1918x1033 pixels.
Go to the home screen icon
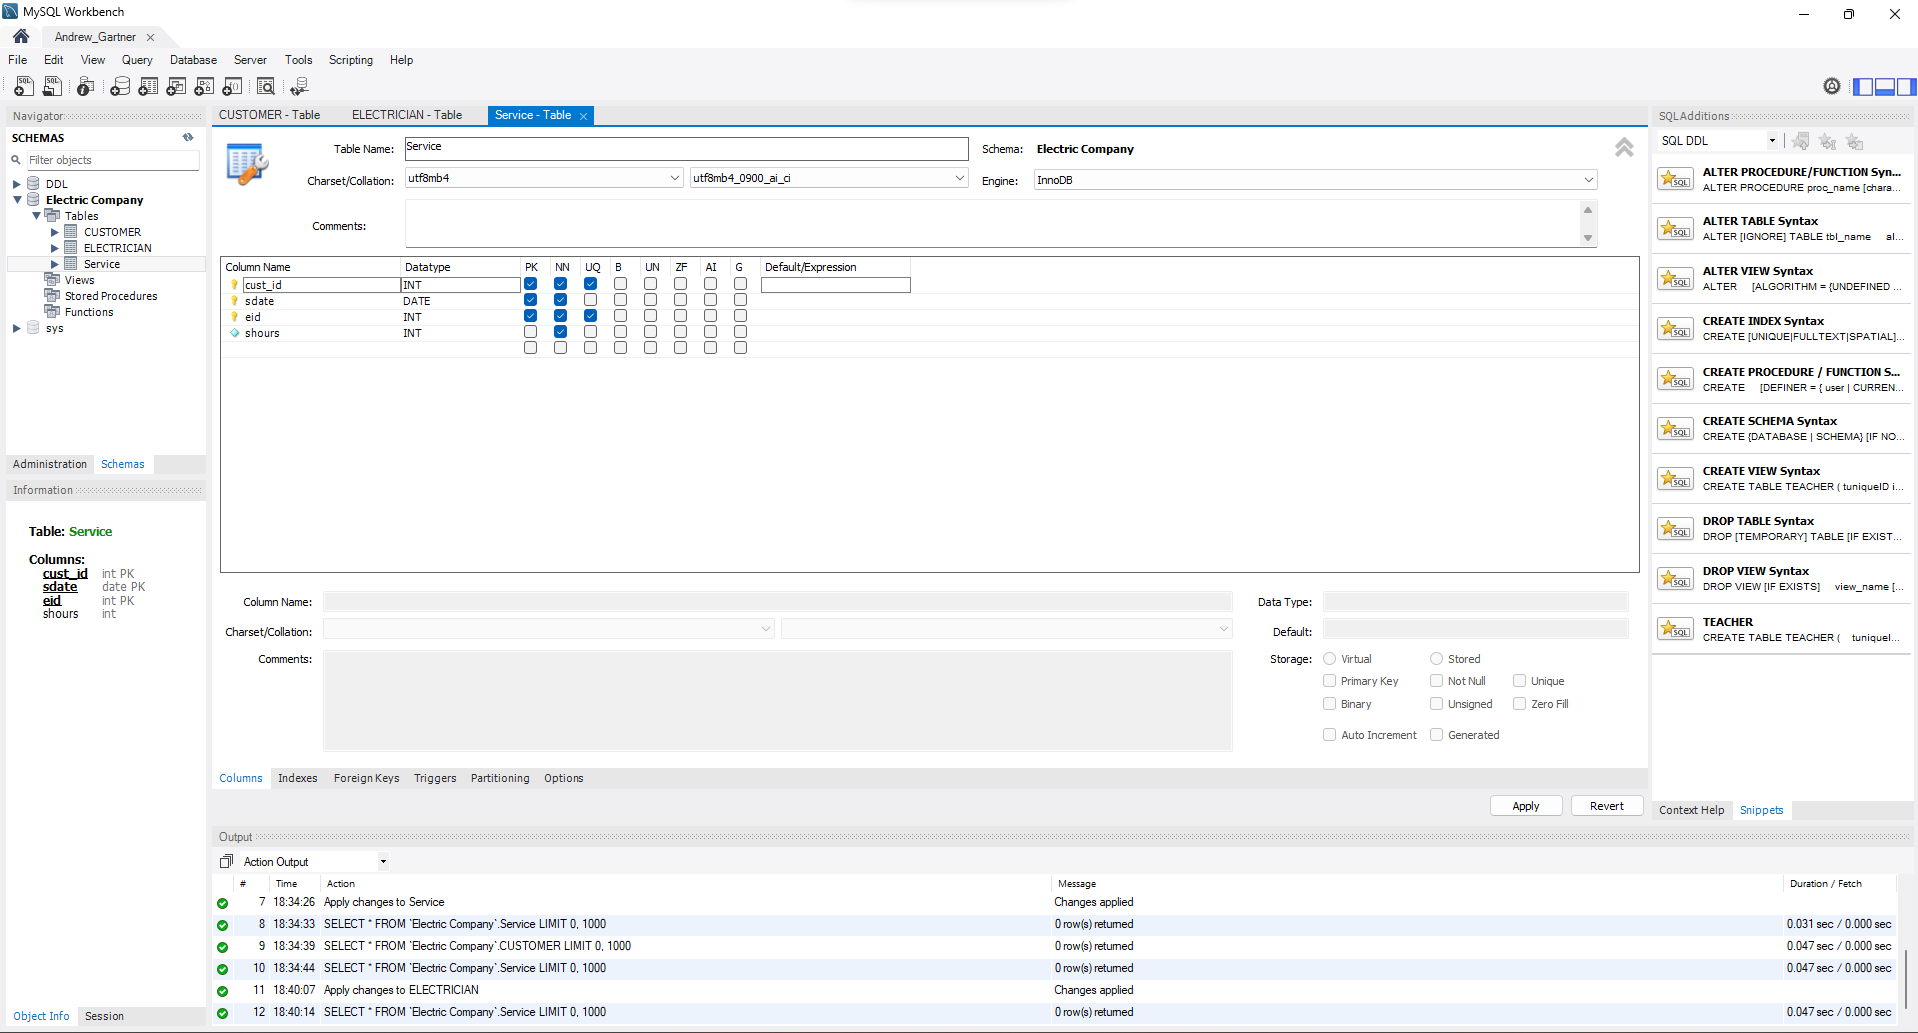click(x=21, y=36)
